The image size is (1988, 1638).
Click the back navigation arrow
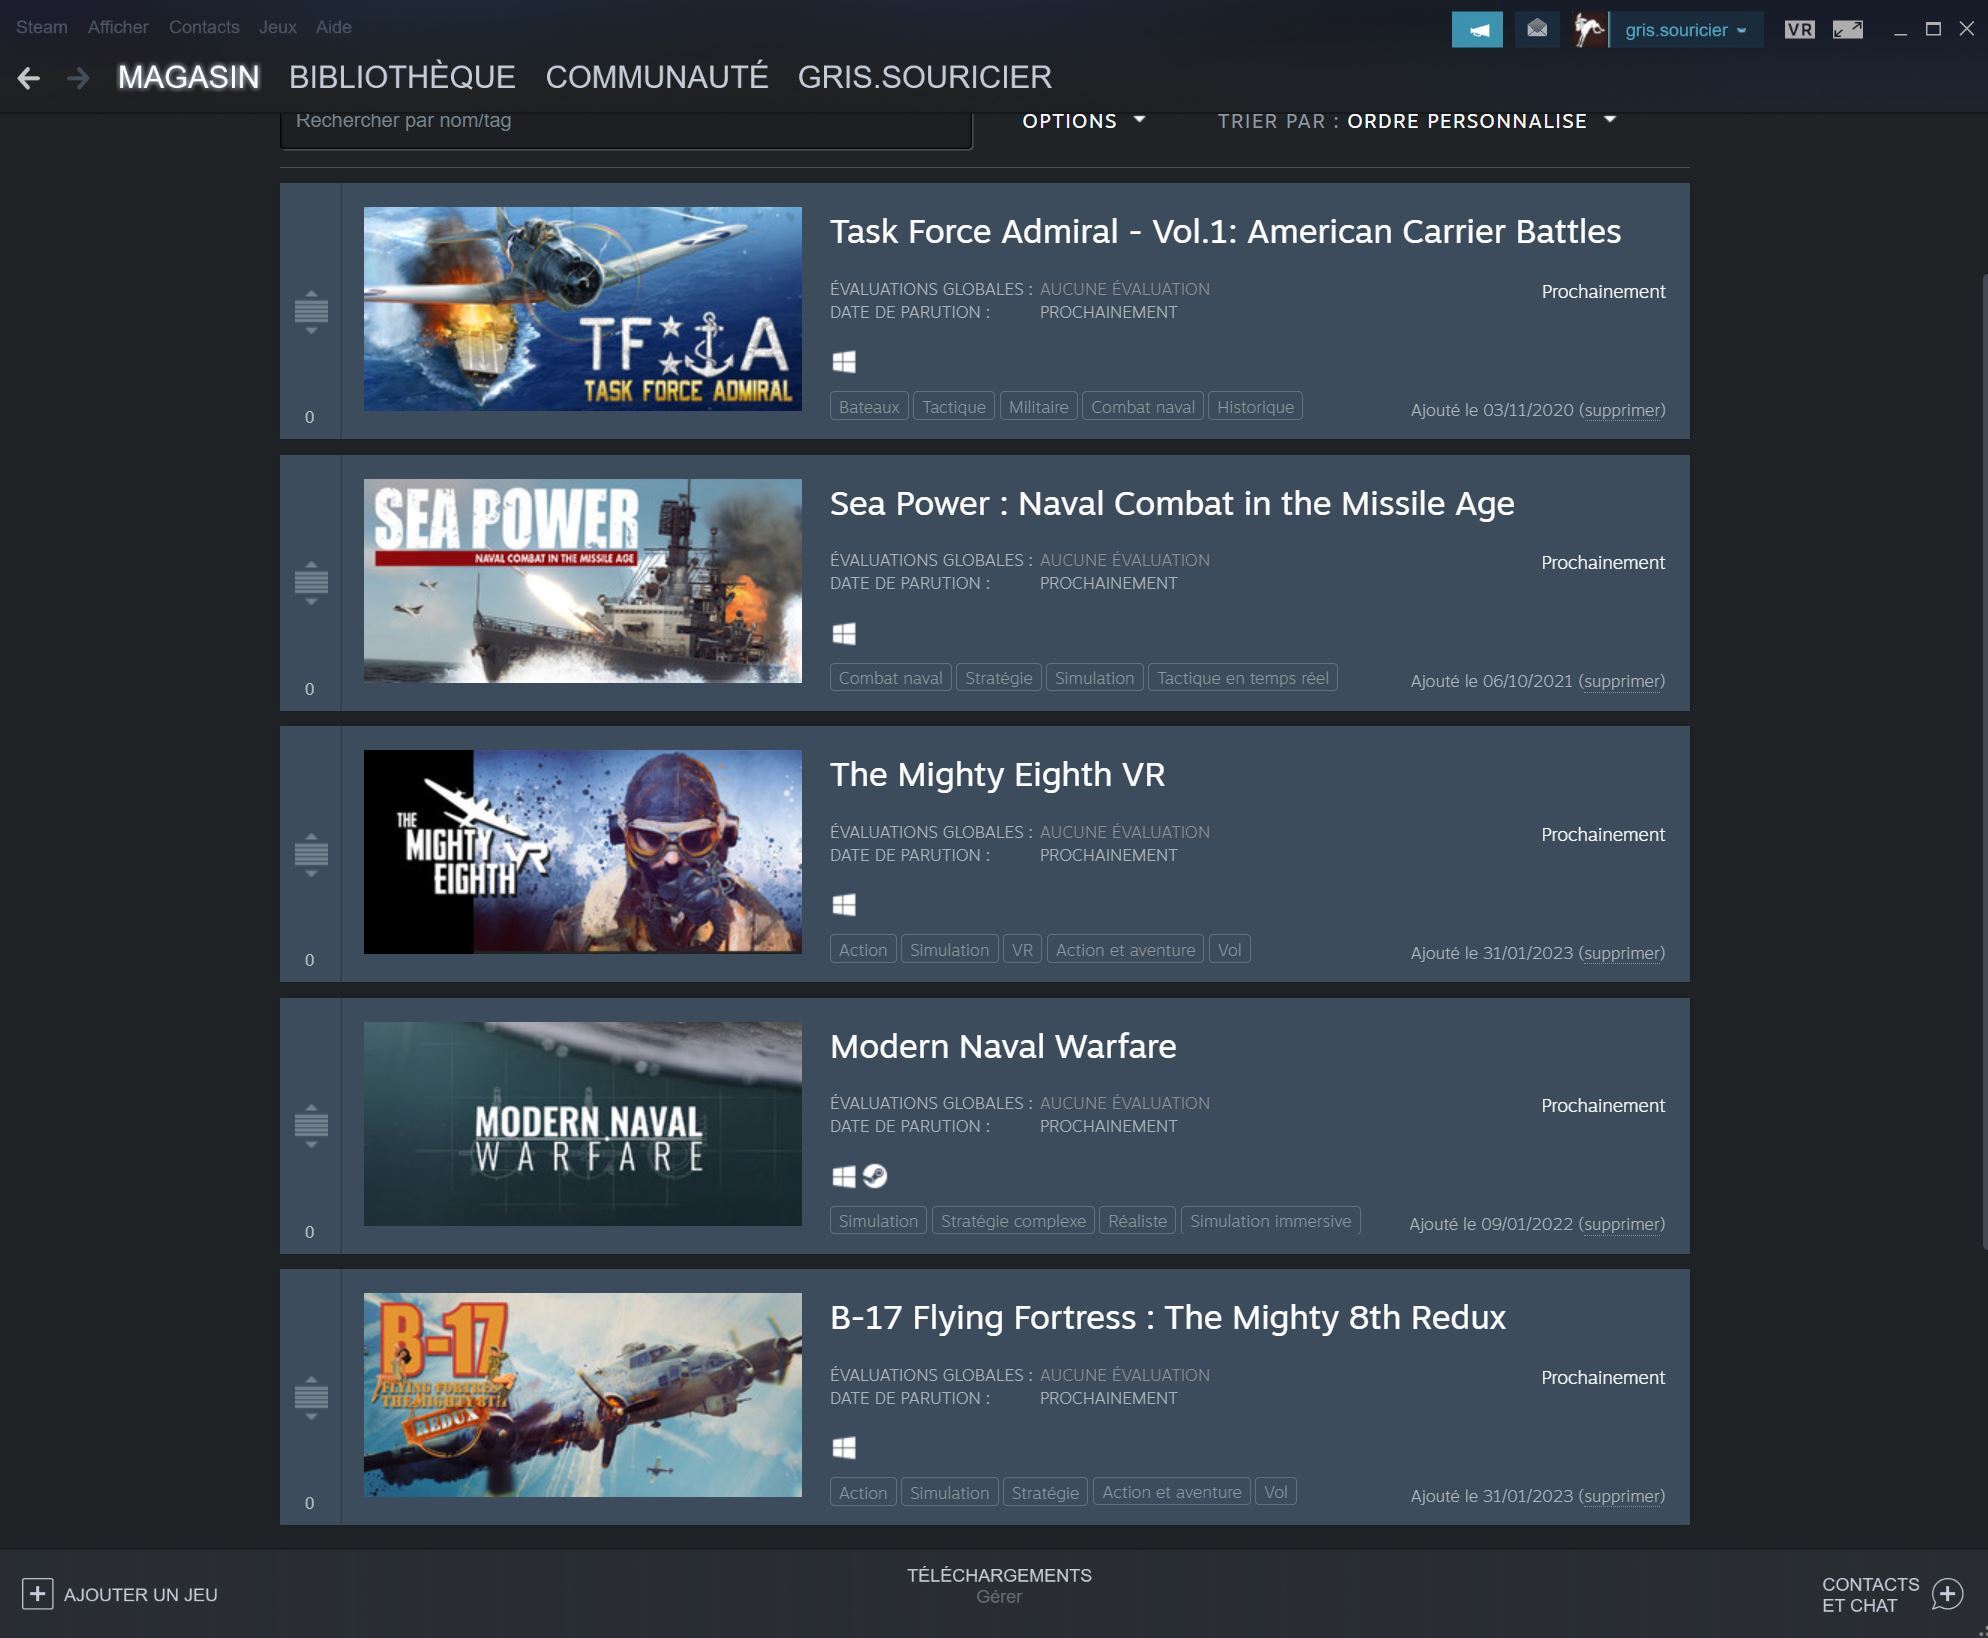pyautogui.click(x=29, y=78)
